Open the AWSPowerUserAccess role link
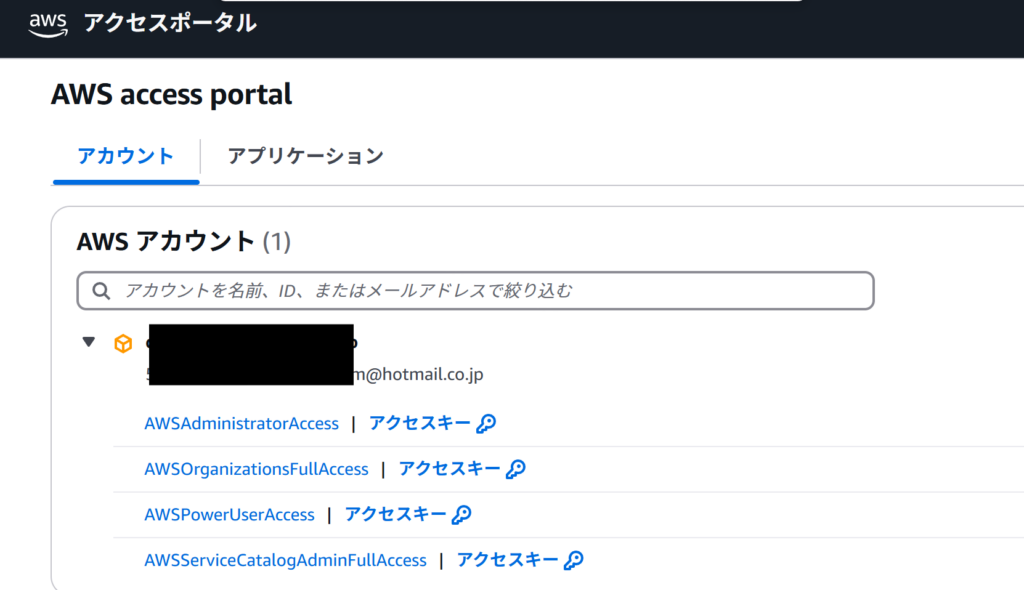 (229, 515)
